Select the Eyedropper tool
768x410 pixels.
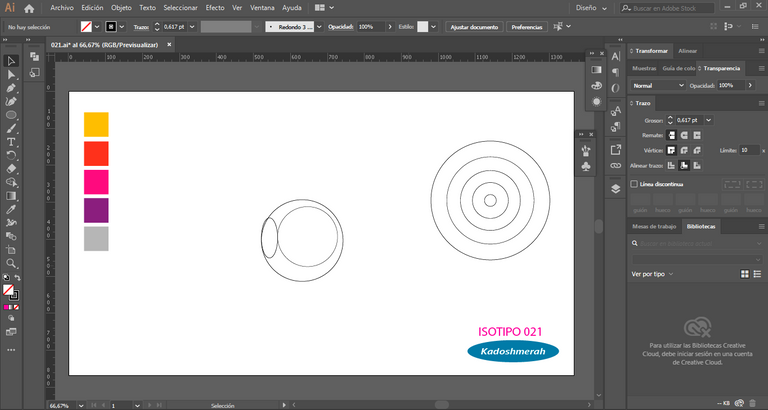pyautogui.click(x=11, y=210)
